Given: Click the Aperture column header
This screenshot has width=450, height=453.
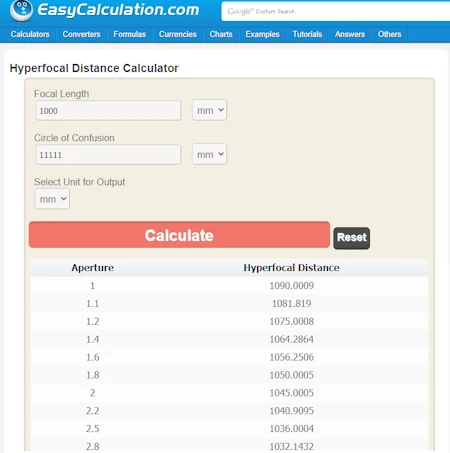Looking at the screenshot, I should click(x=93, y=268).
